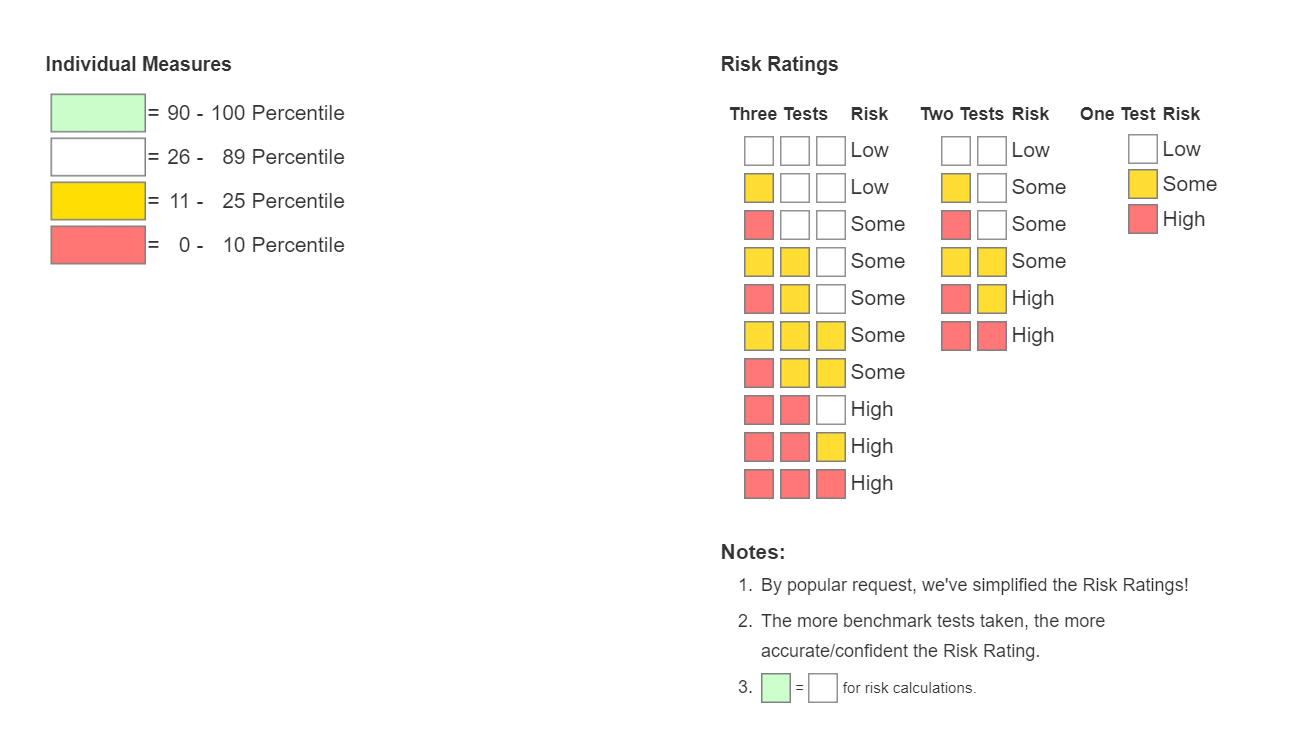Click the red High box under One Test

point(1142,219)
